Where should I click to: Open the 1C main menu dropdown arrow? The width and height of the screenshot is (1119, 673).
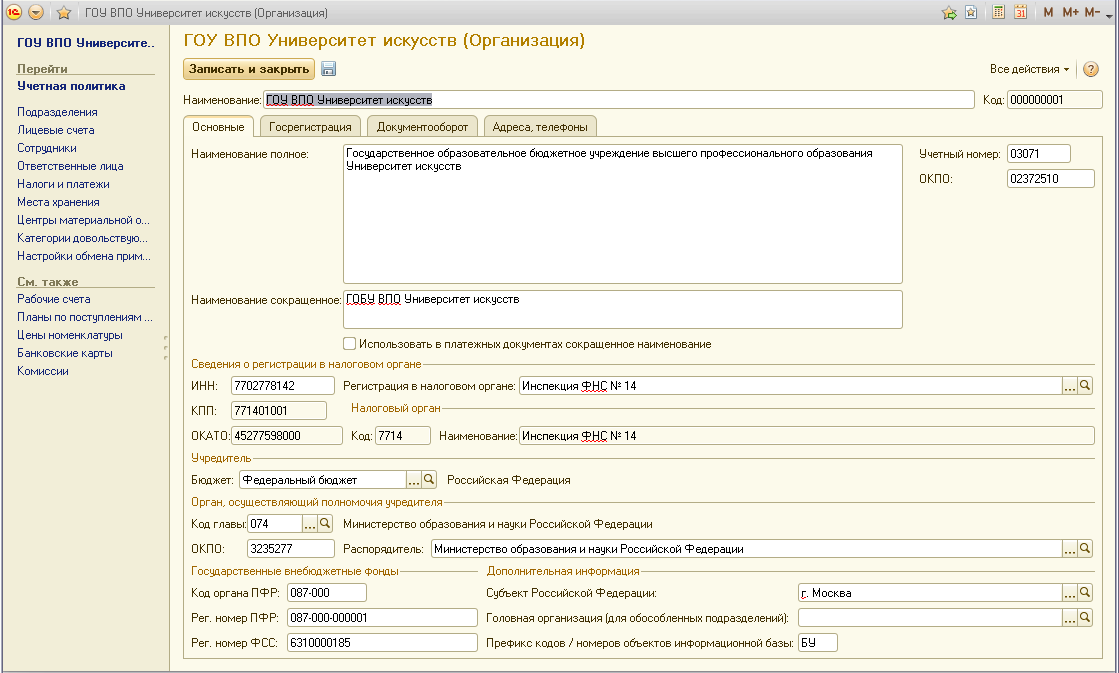tap(36, 13)
